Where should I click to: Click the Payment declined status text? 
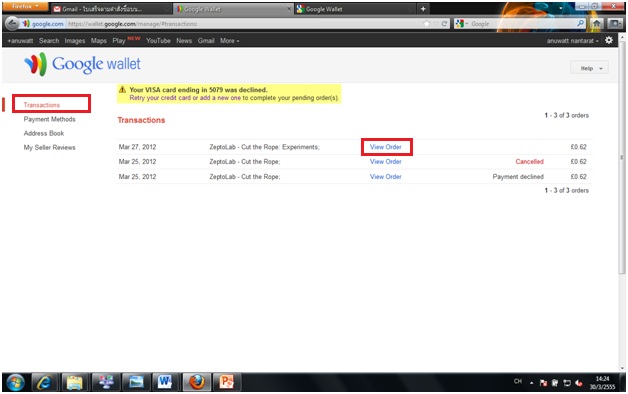coord(518,177)
